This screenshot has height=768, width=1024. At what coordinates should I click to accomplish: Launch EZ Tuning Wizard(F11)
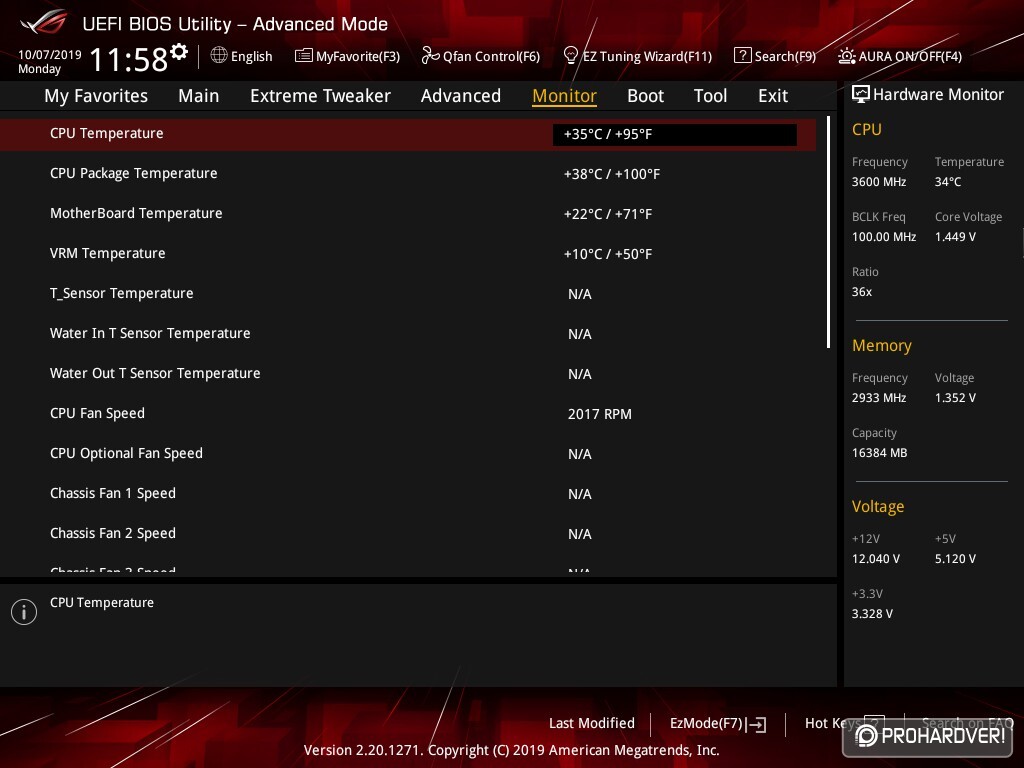(x=647, y=56)
